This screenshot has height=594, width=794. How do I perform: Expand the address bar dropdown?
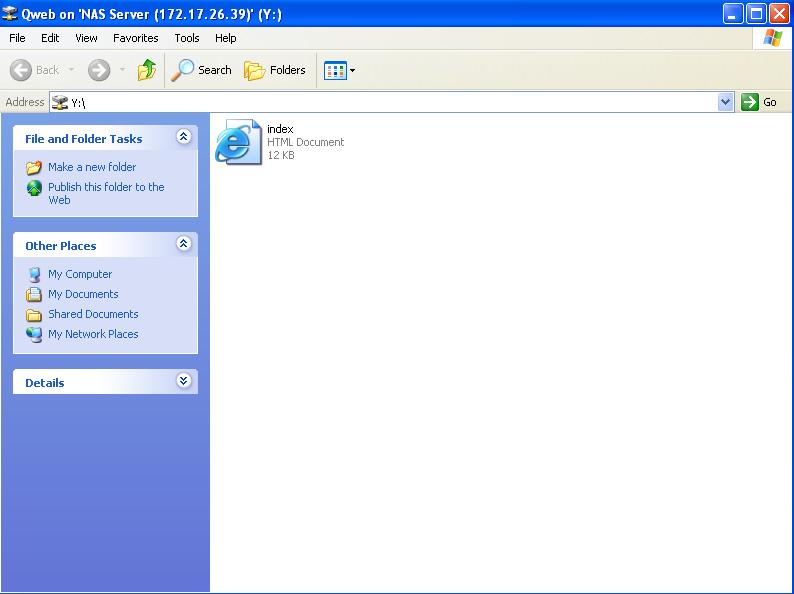coord(726,102)
